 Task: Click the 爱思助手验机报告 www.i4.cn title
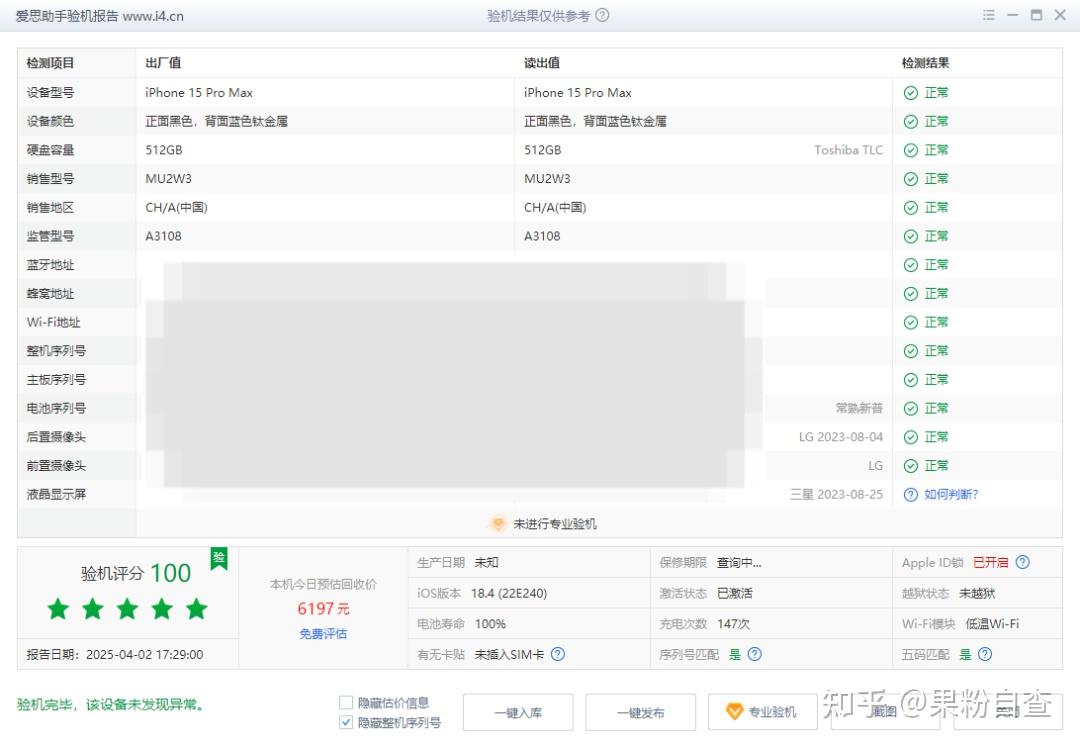99,16
